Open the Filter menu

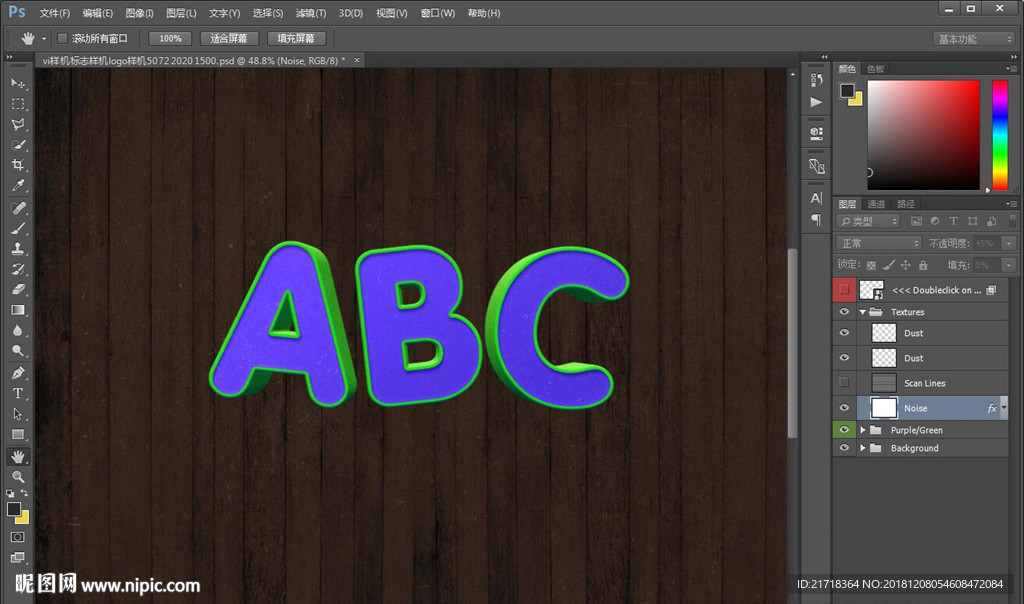point(311,13)
